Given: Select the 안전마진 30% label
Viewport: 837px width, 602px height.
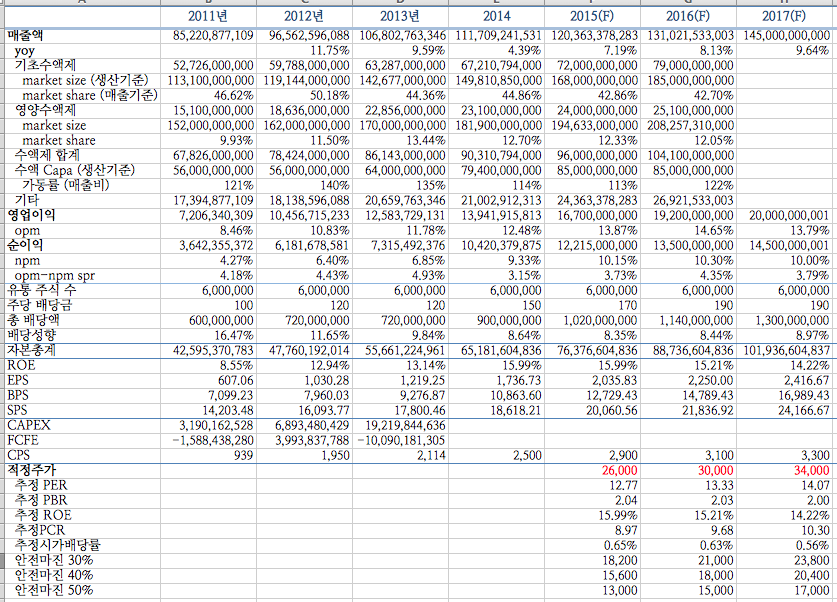Looking at the screenshot, I should coord(53,560).
